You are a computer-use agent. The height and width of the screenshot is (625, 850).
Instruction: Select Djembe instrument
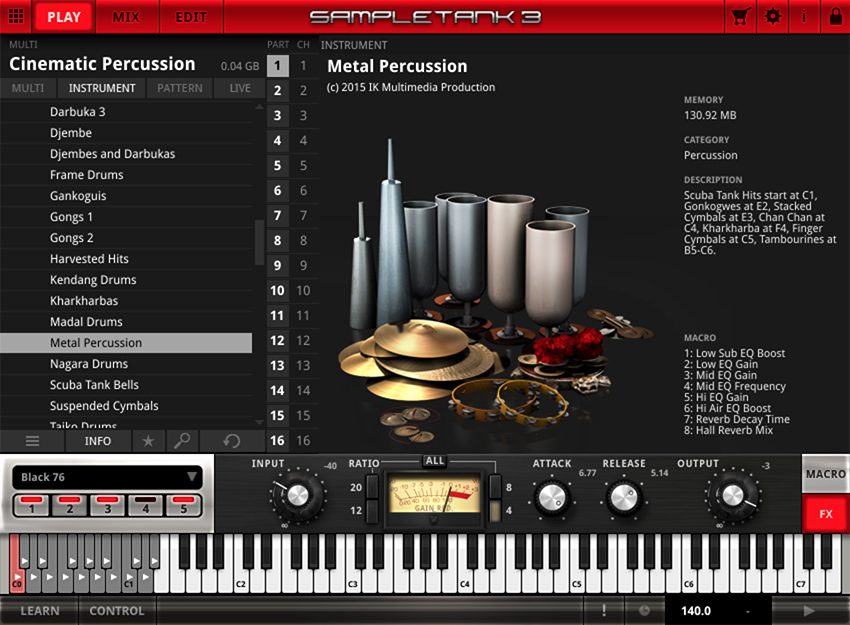point(126,133)
